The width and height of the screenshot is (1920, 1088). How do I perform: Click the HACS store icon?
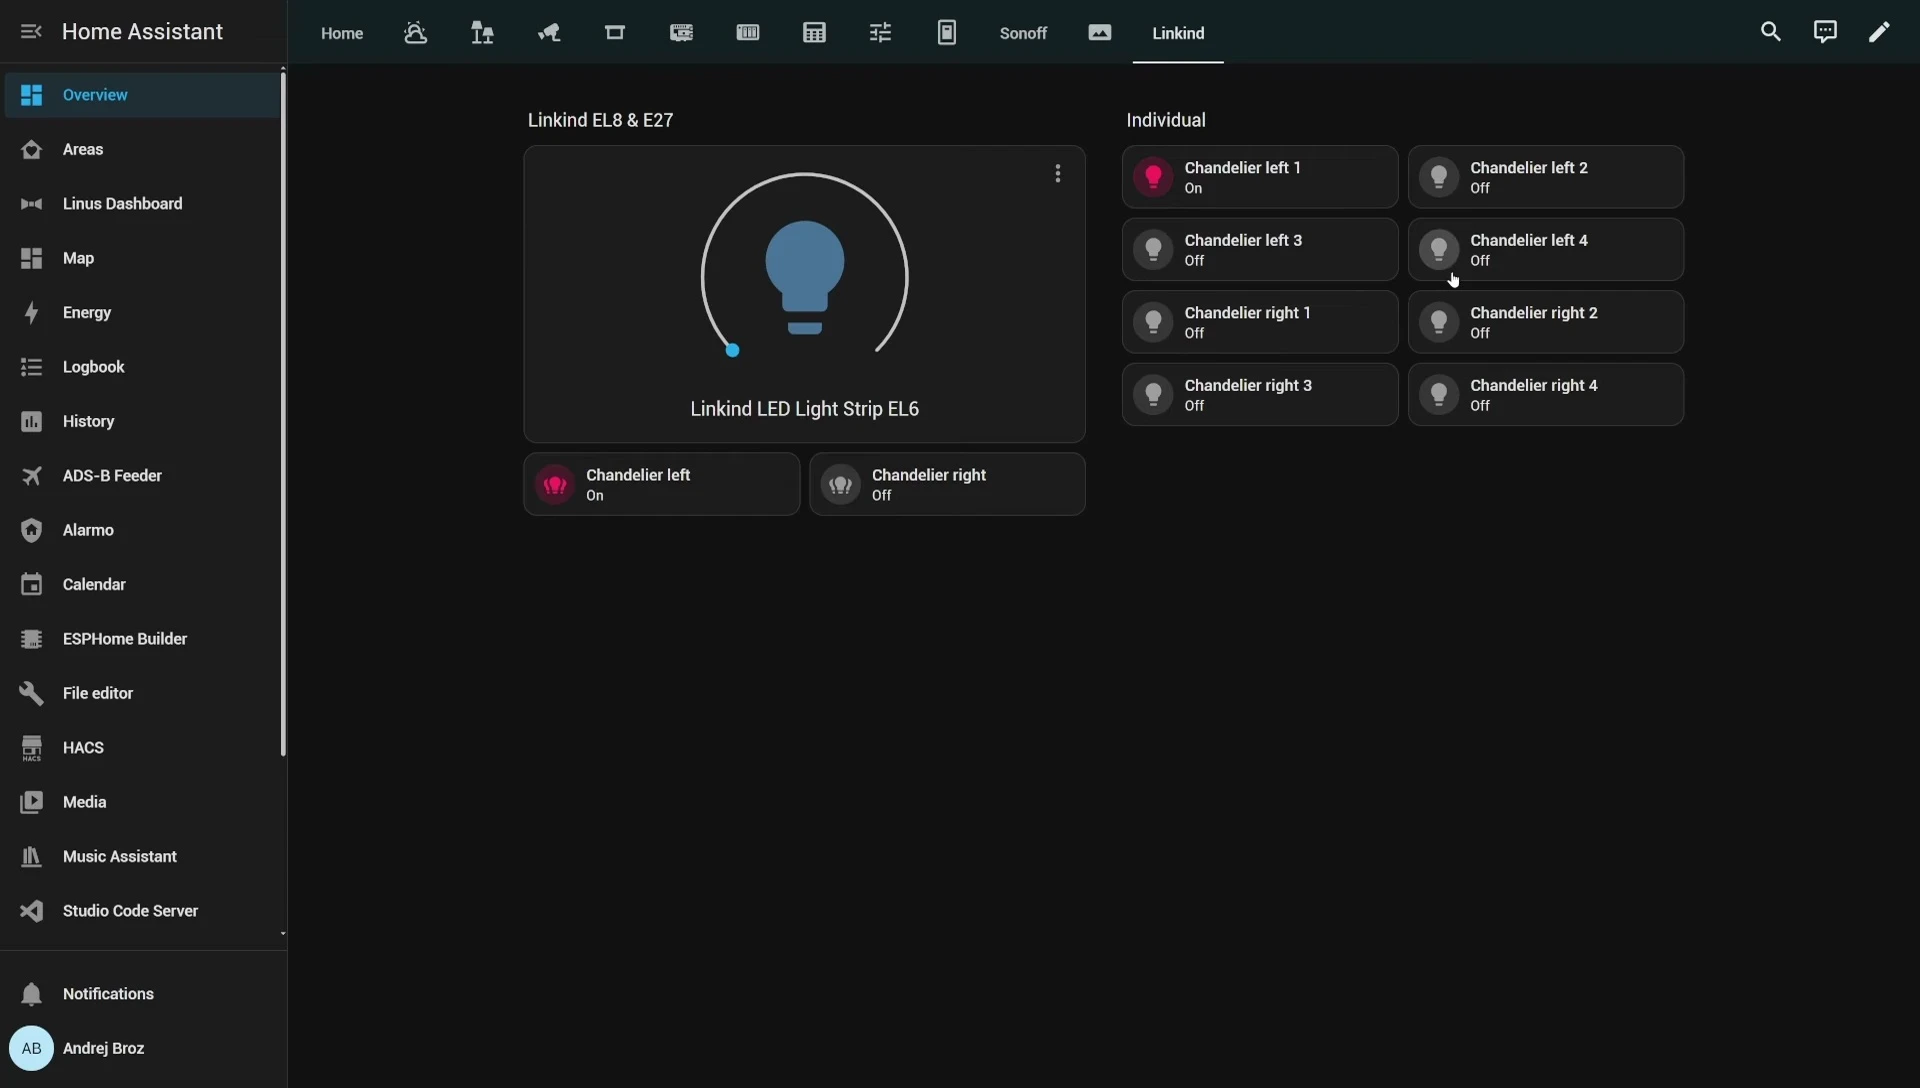click(32, 748)
